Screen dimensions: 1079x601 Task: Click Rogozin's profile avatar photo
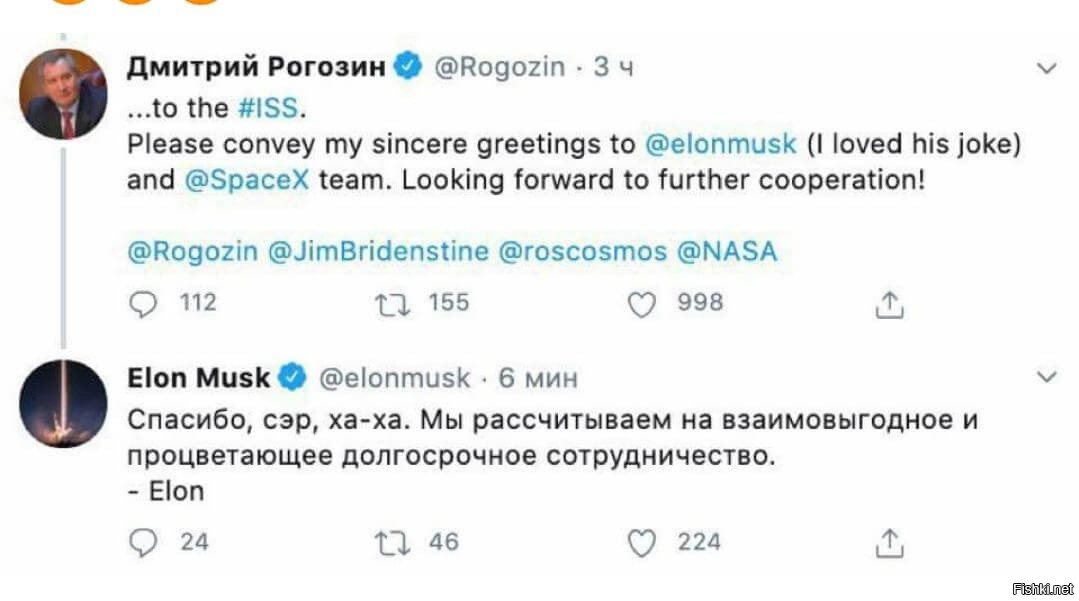(x=63, y=94)
